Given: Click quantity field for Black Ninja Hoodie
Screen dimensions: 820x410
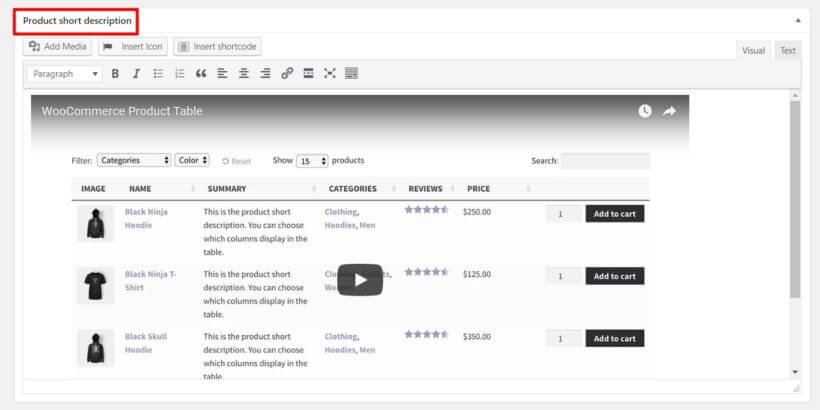Looking at the screenshot, I should coord(563,214).
